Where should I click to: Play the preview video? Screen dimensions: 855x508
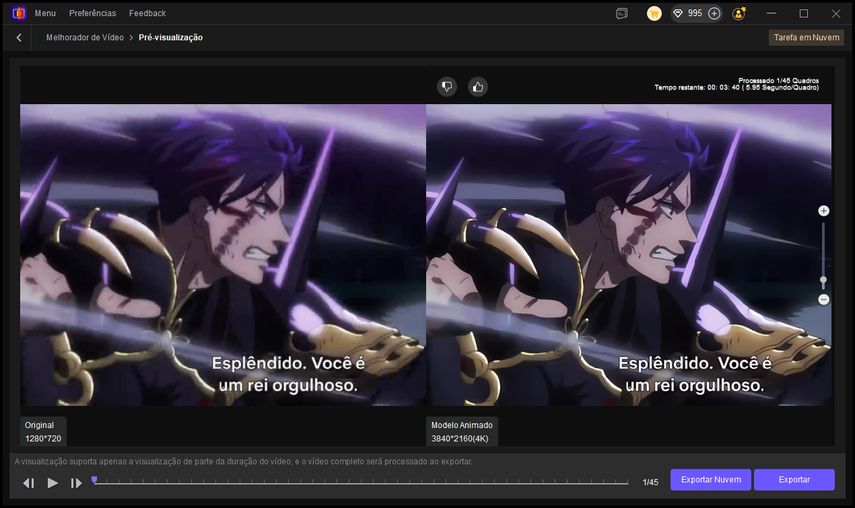click(52, 483)
